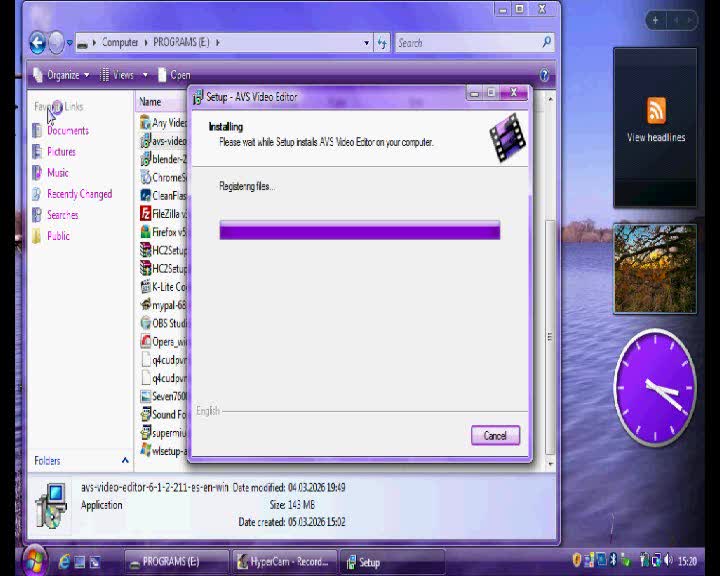The image size is (720, 576).
Task: Click the purple installation progress bar
Action: [x=359, y=231]
